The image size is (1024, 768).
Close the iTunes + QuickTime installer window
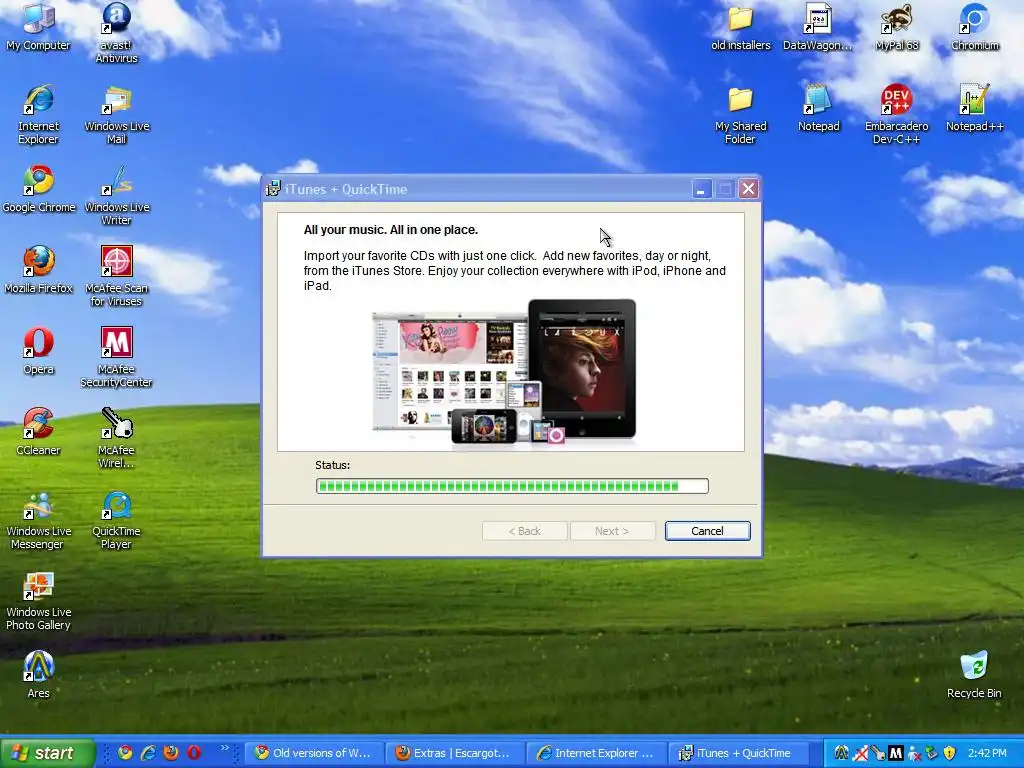click(x=748, y=189)
